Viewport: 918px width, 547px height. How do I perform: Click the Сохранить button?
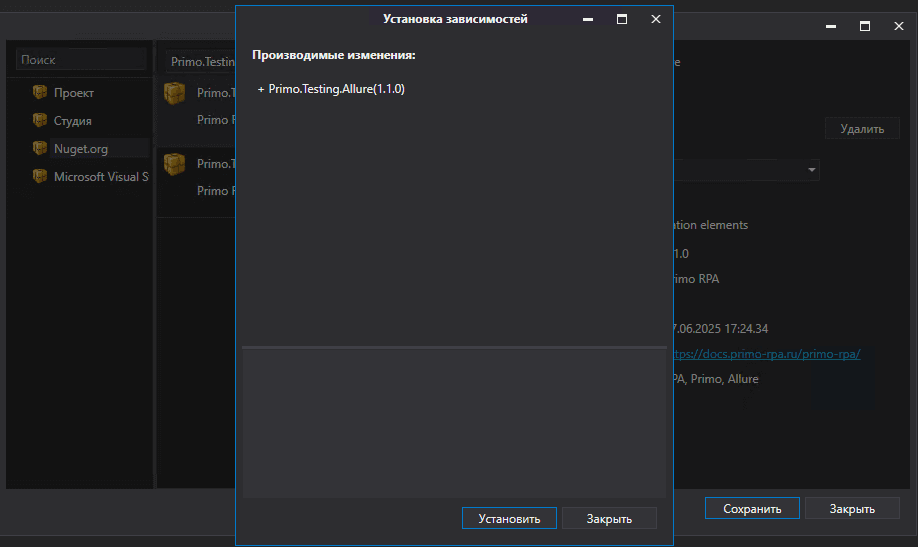pos(751,508)
